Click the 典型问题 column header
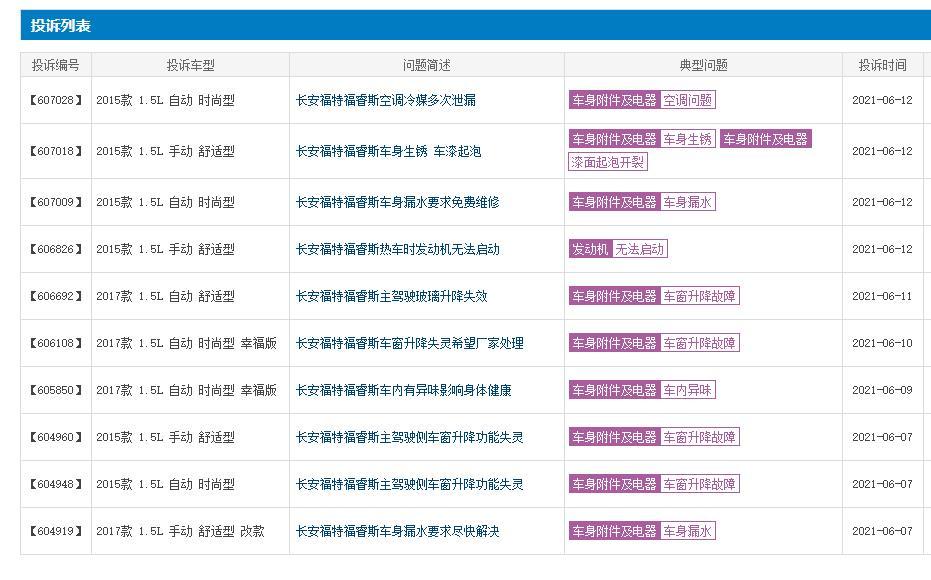Image resolution: width=931 pixels, height=580 pixels. (704, 65)
